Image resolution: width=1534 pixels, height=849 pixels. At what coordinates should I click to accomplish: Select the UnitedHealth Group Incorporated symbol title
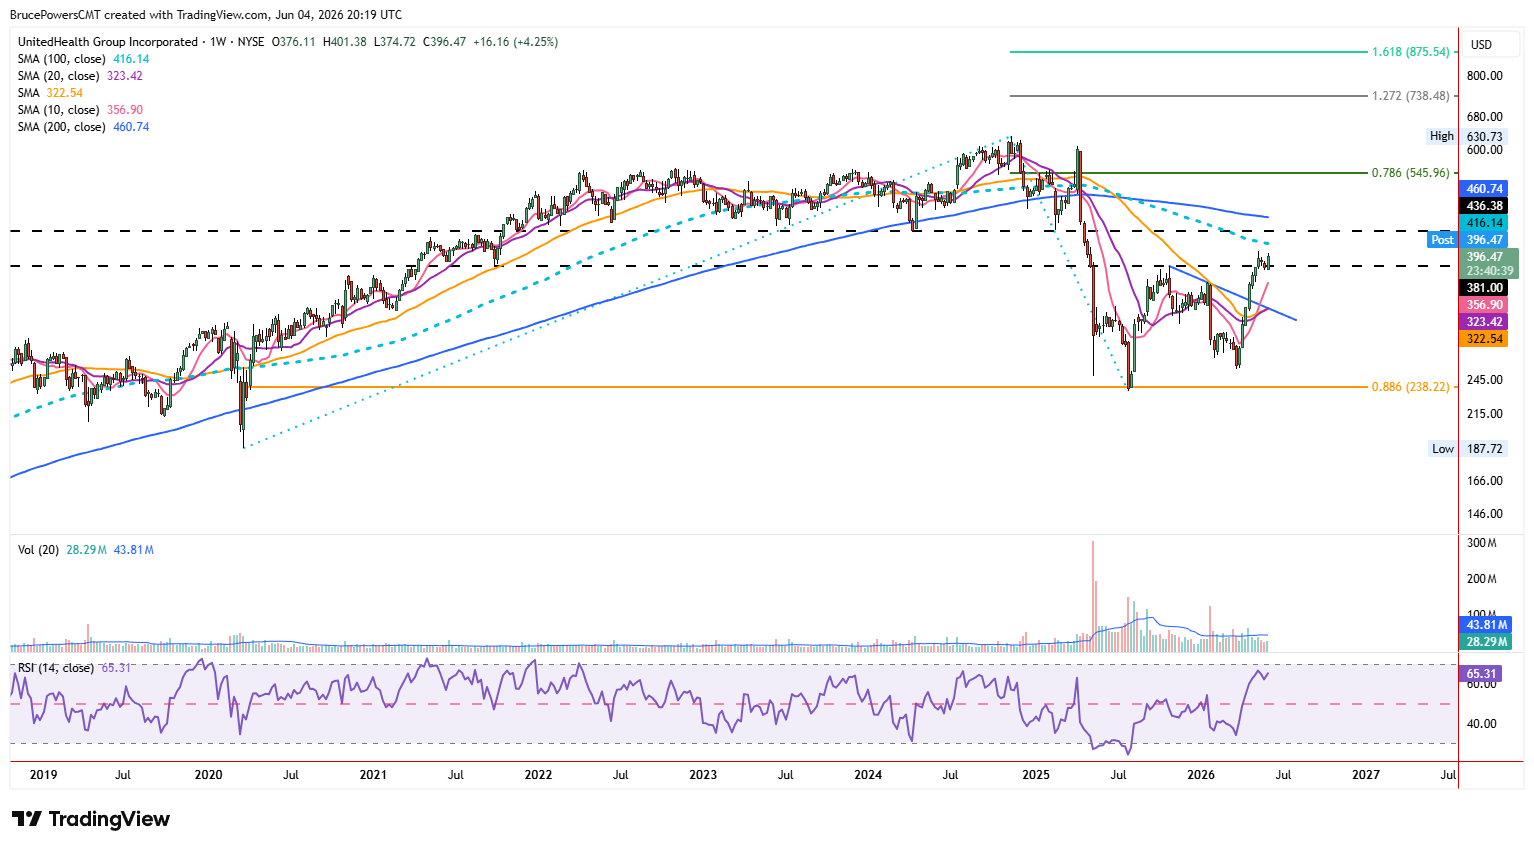[x=108, y=42]
